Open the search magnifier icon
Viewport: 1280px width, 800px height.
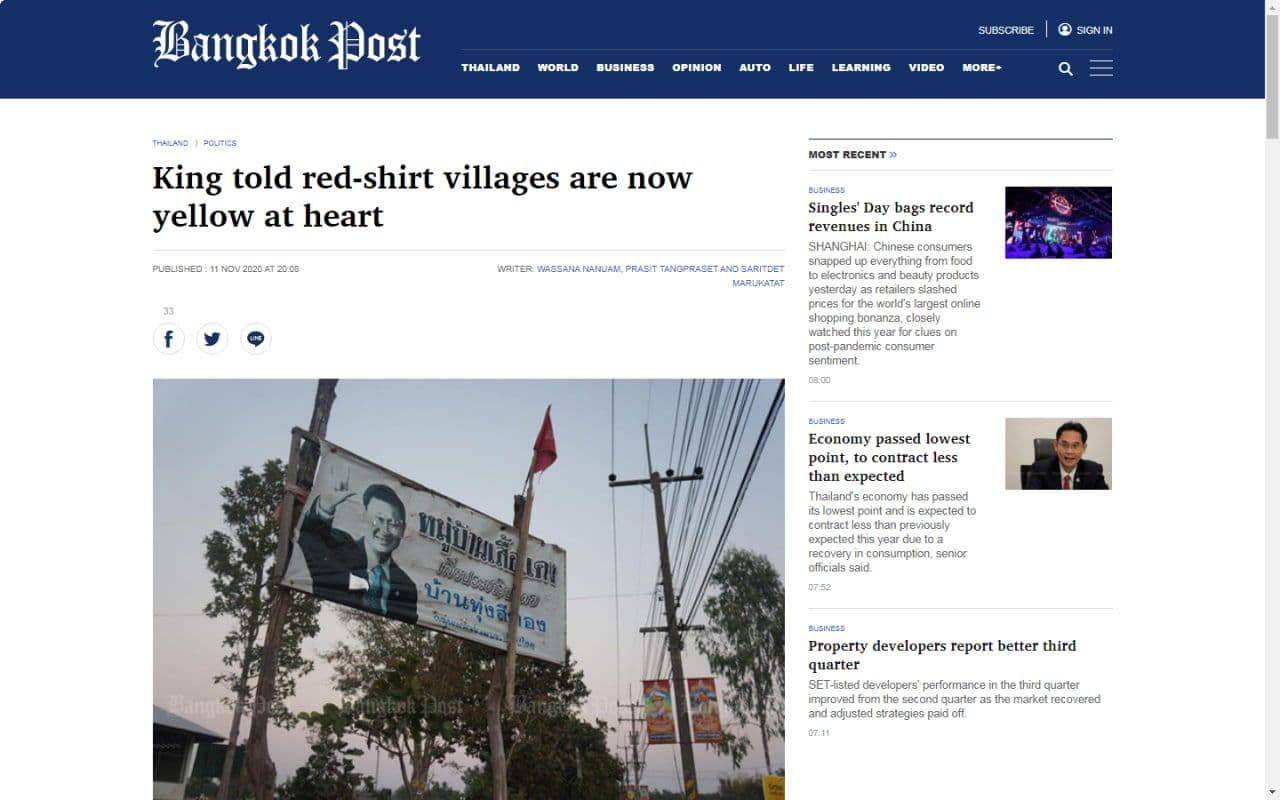1065,69
